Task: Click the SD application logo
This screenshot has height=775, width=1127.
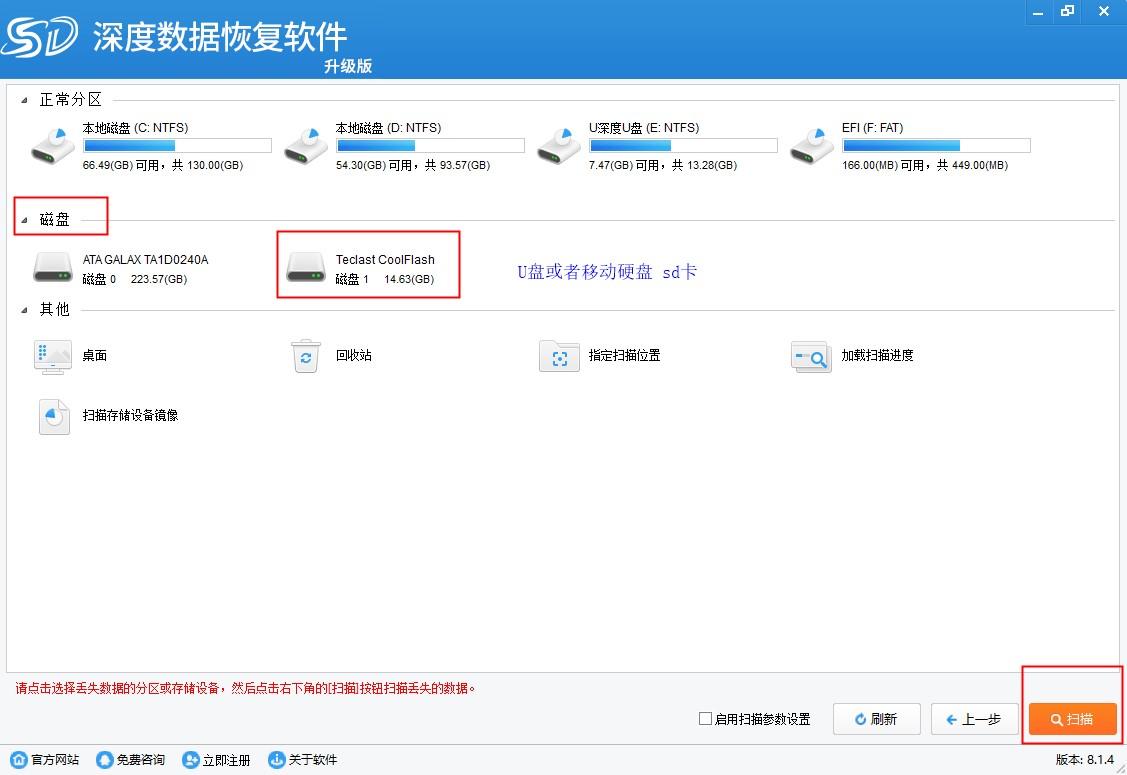Action: 40,37
